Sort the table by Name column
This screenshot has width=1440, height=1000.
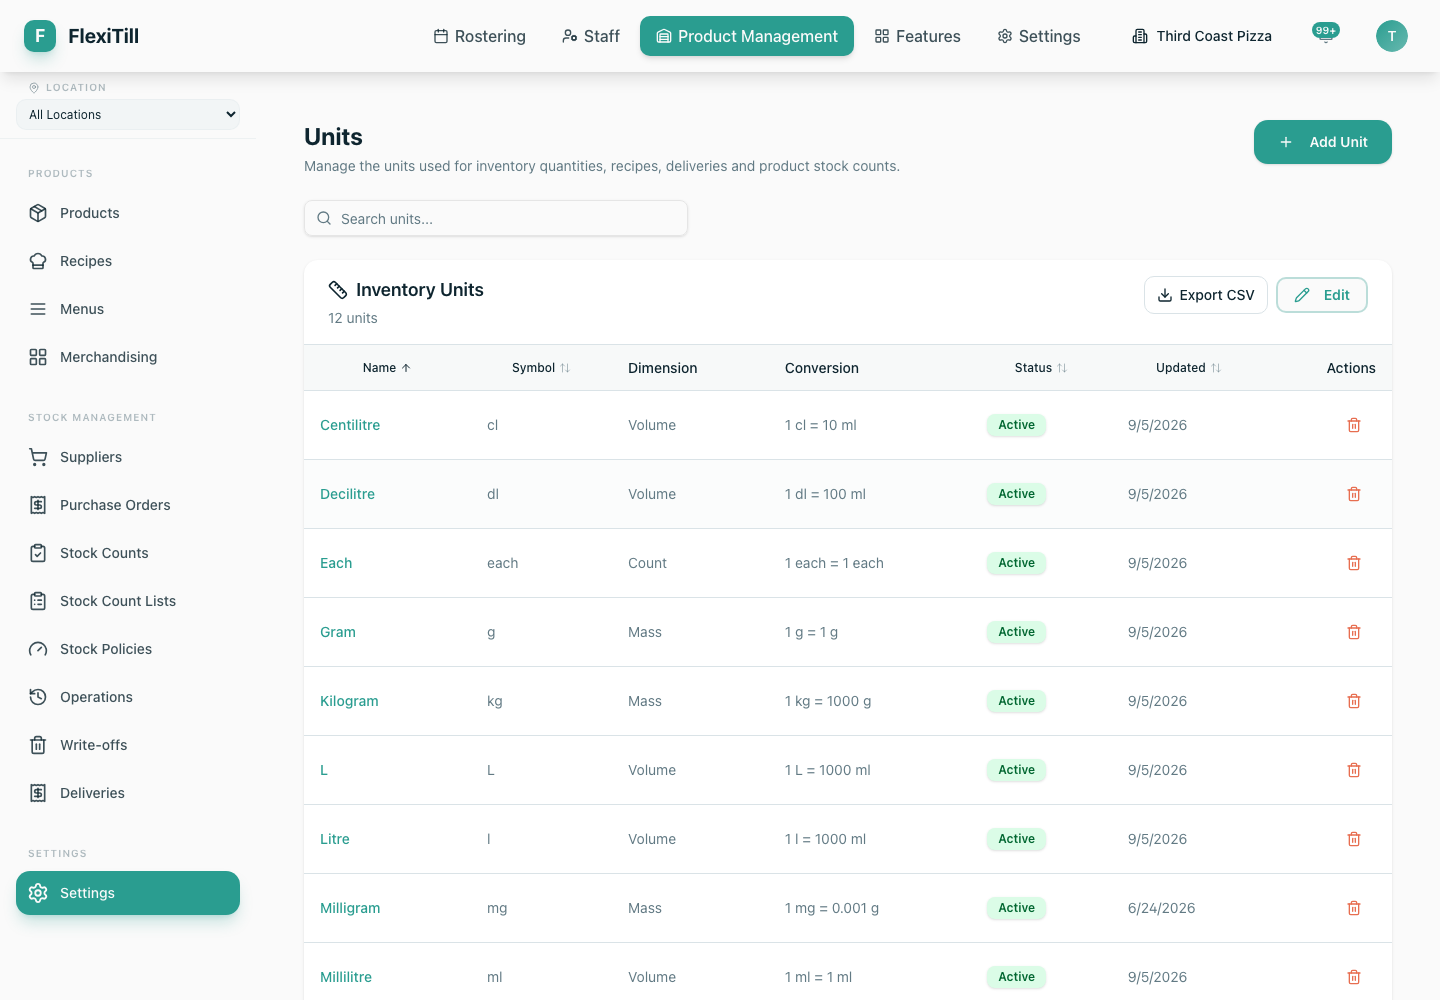[386, 368]
